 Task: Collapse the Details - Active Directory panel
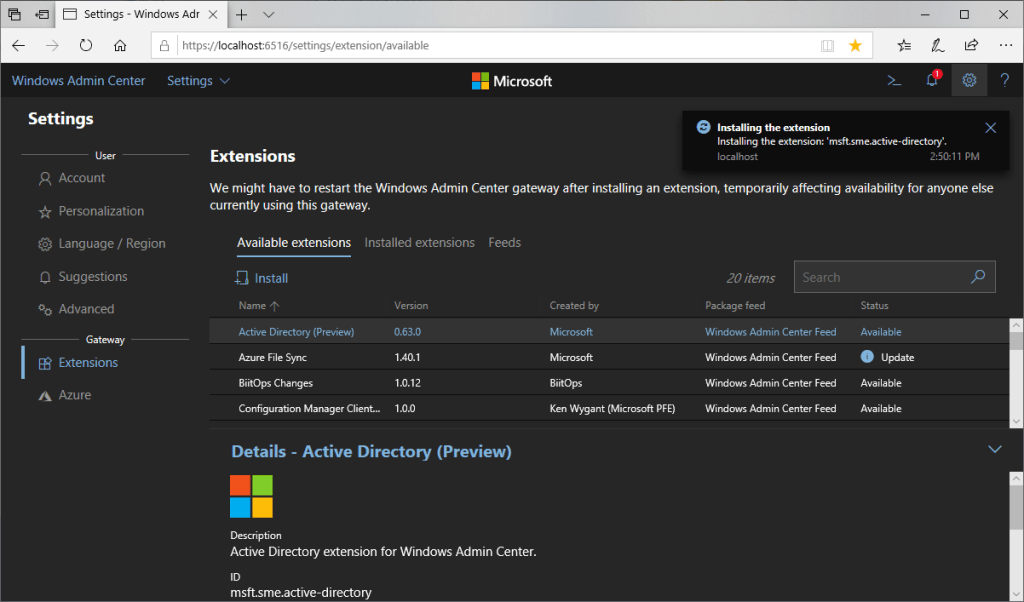pos(994,449)
